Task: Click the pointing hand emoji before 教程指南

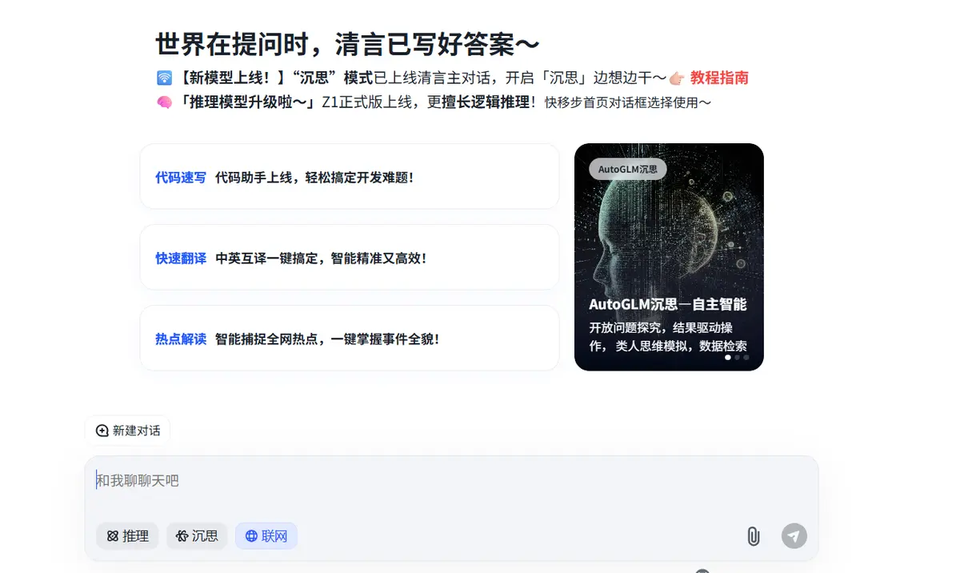Action: [x=677, y=78]
